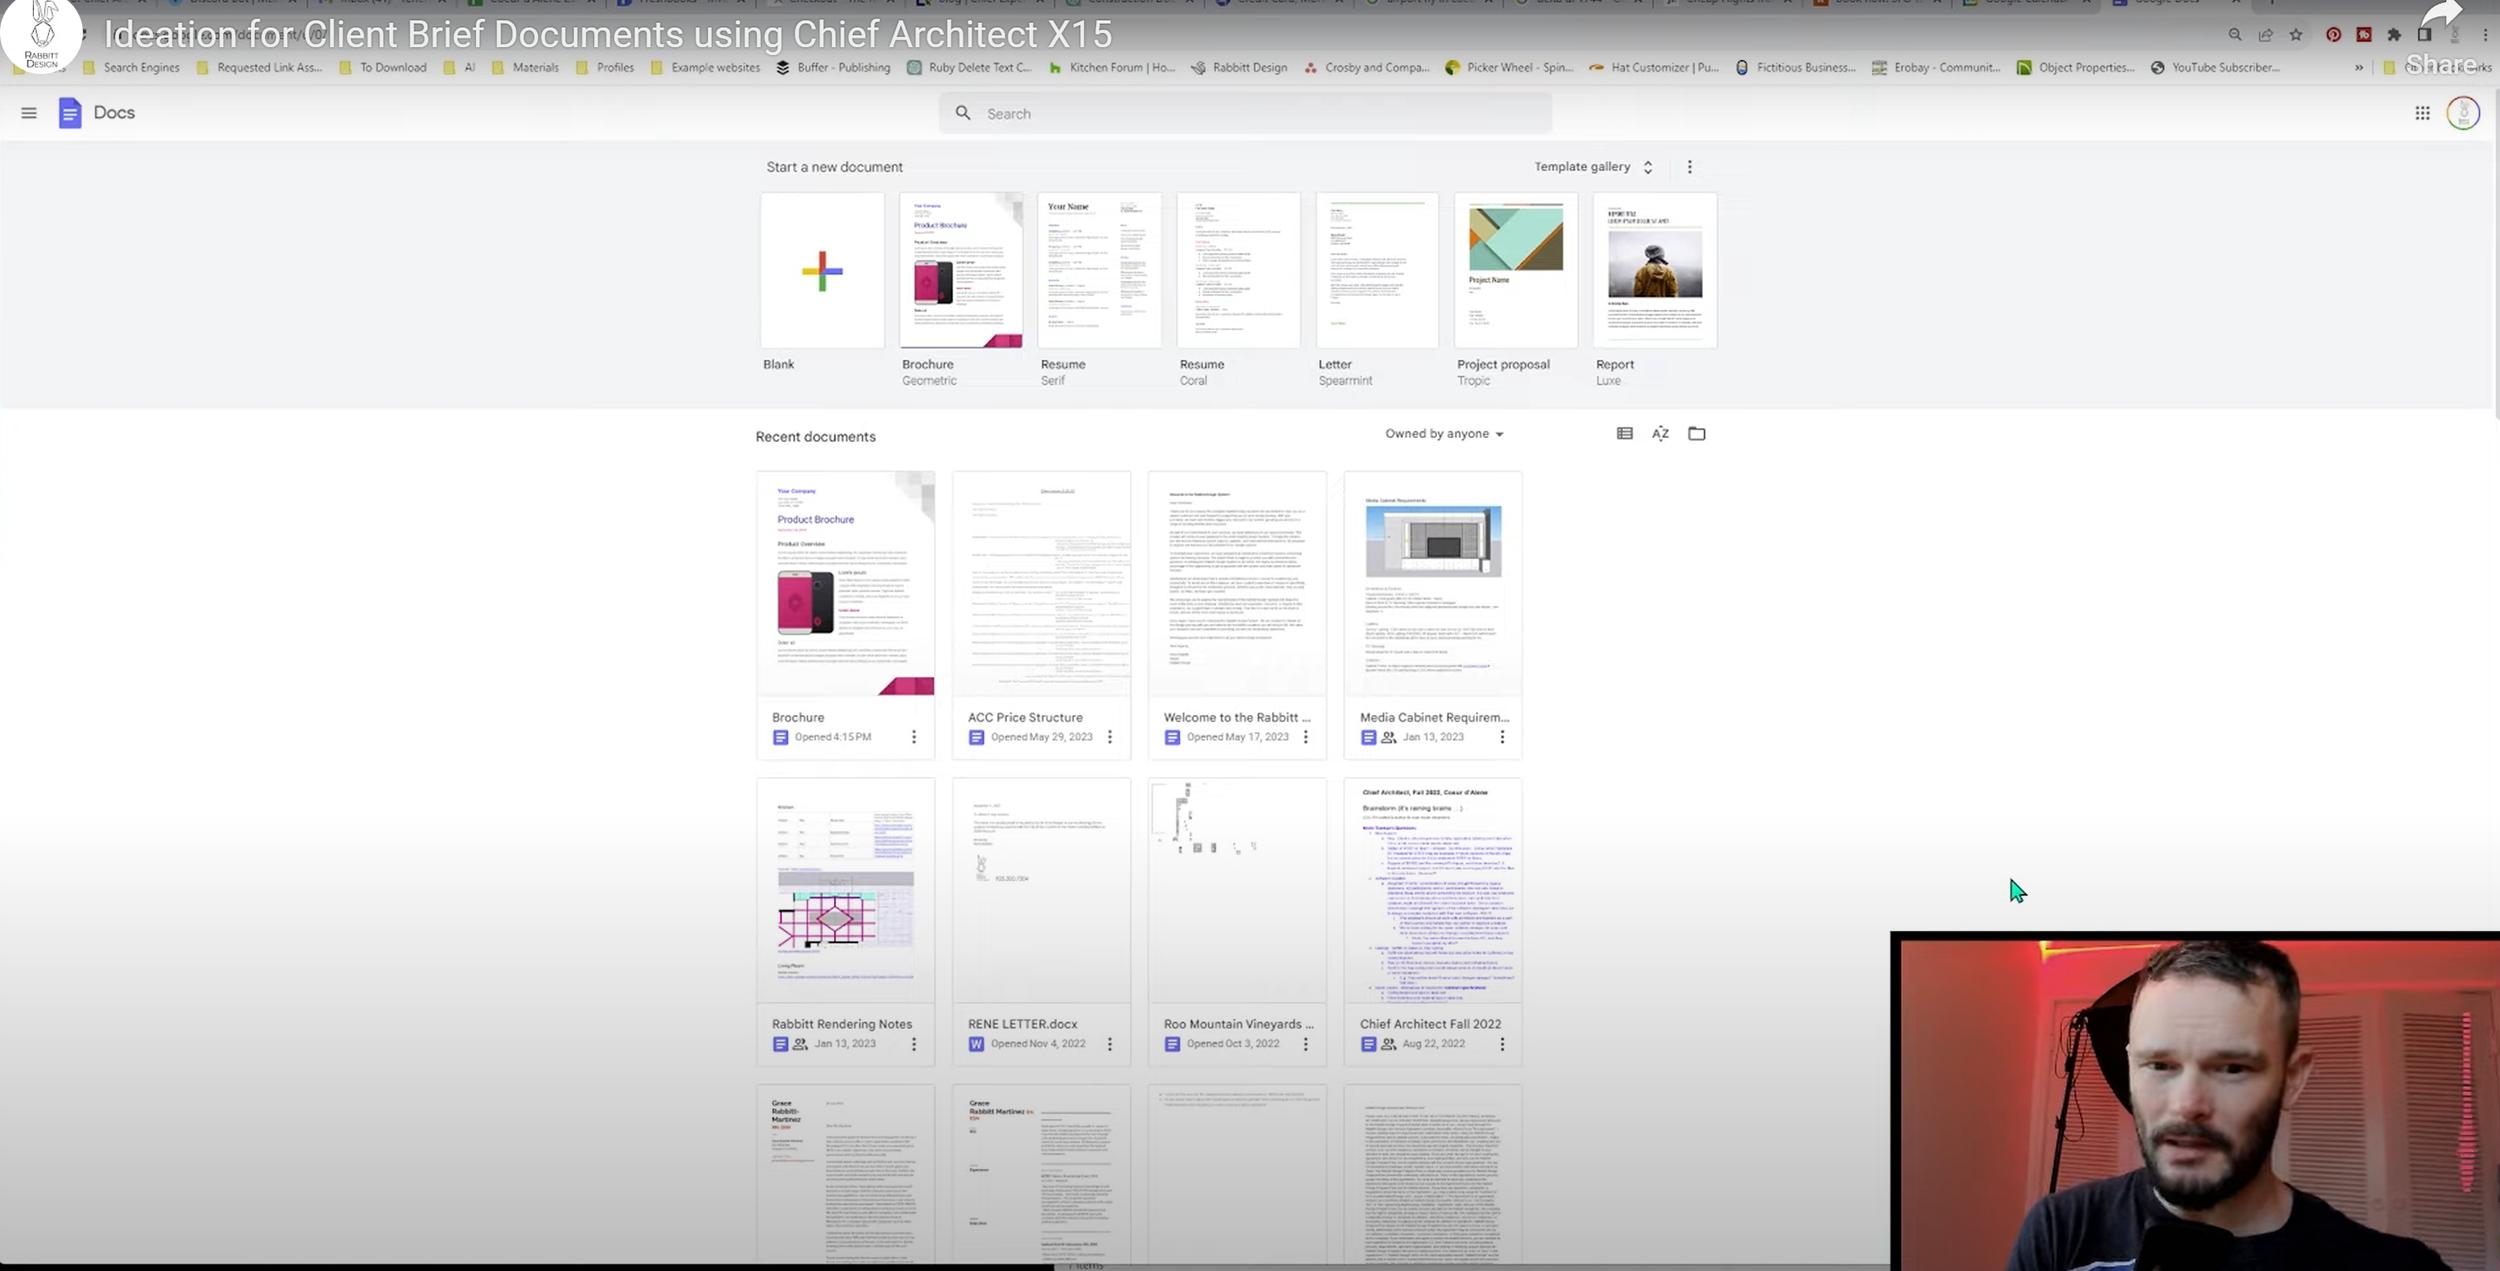Switch to list view icon
The height and width of the screenshot is (1271, 2500).
(x=1624, y=433)
